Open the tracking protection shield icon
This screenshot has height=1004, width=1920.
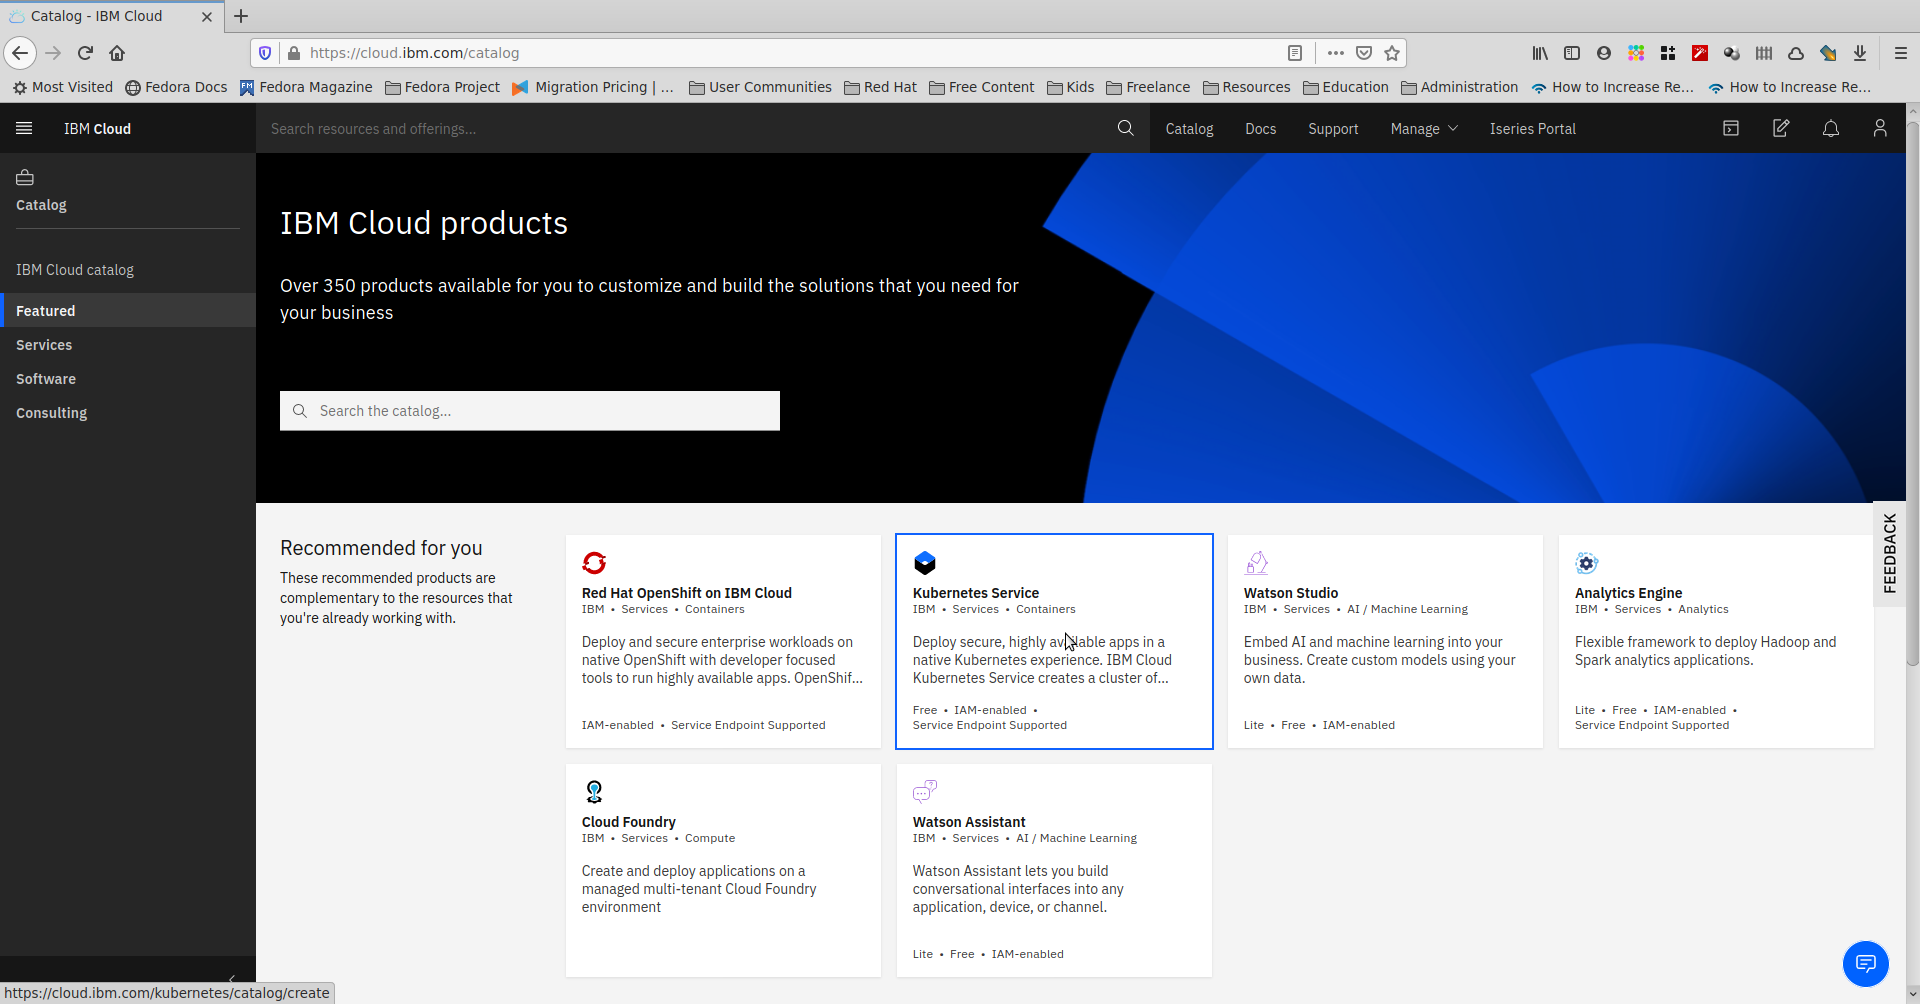click(x=265, y=53)
